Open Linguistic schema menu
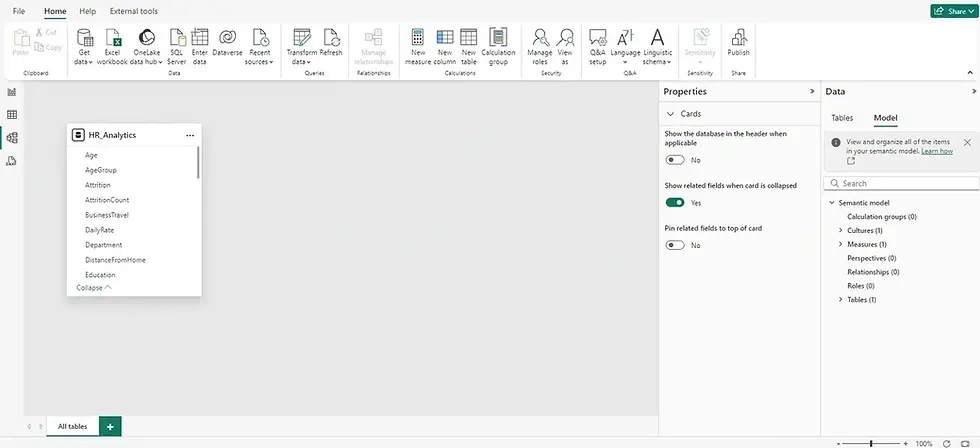The width and height of the screenshot is (980, 448). pyautogui.click(x=657, y=47)
